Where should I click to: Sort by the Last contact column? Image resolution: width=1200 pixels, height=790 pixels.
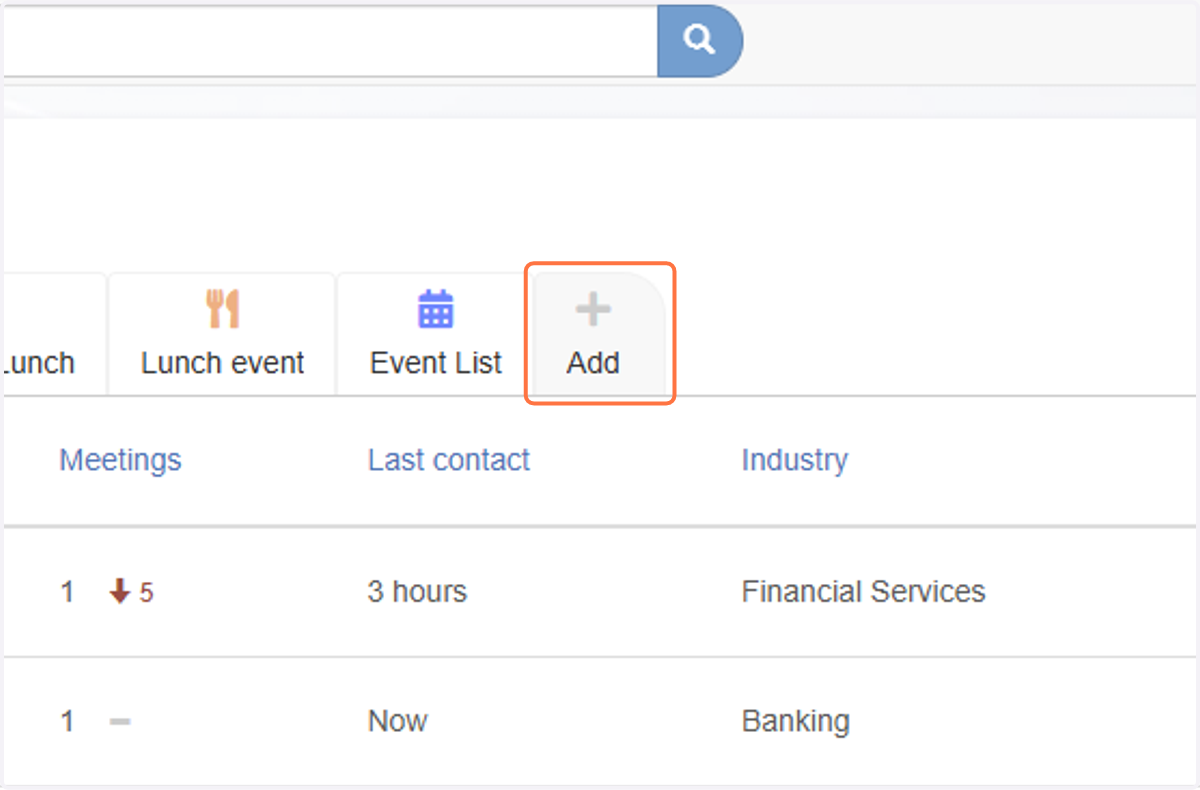(x=449, y=460)
